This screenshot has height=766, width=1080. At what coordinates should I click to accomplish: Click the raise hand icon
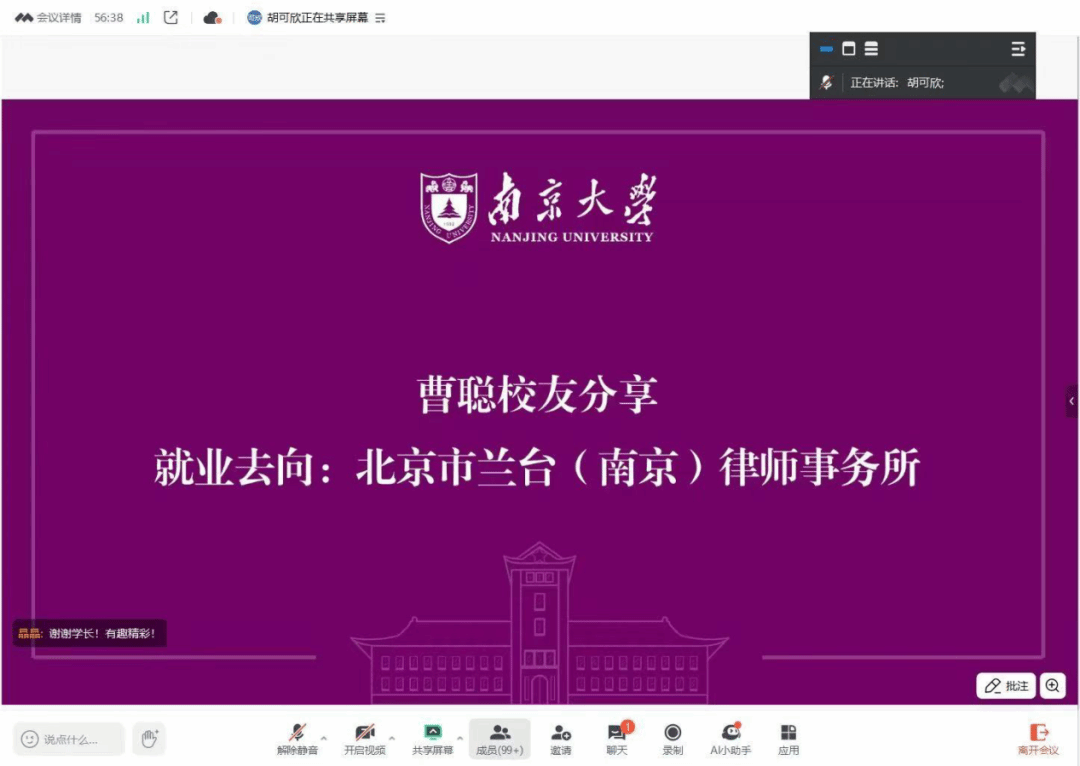[149, 739]
